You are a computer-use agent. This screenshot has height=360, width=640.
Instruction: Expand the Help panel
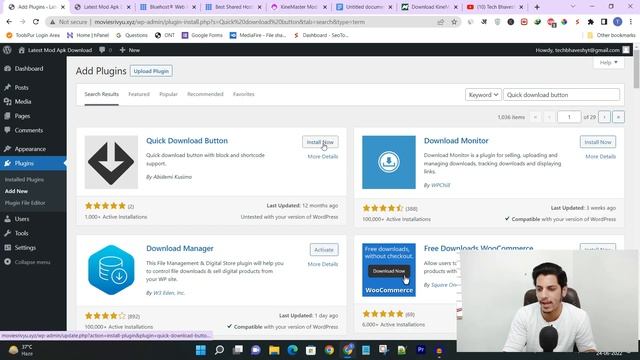609,62
